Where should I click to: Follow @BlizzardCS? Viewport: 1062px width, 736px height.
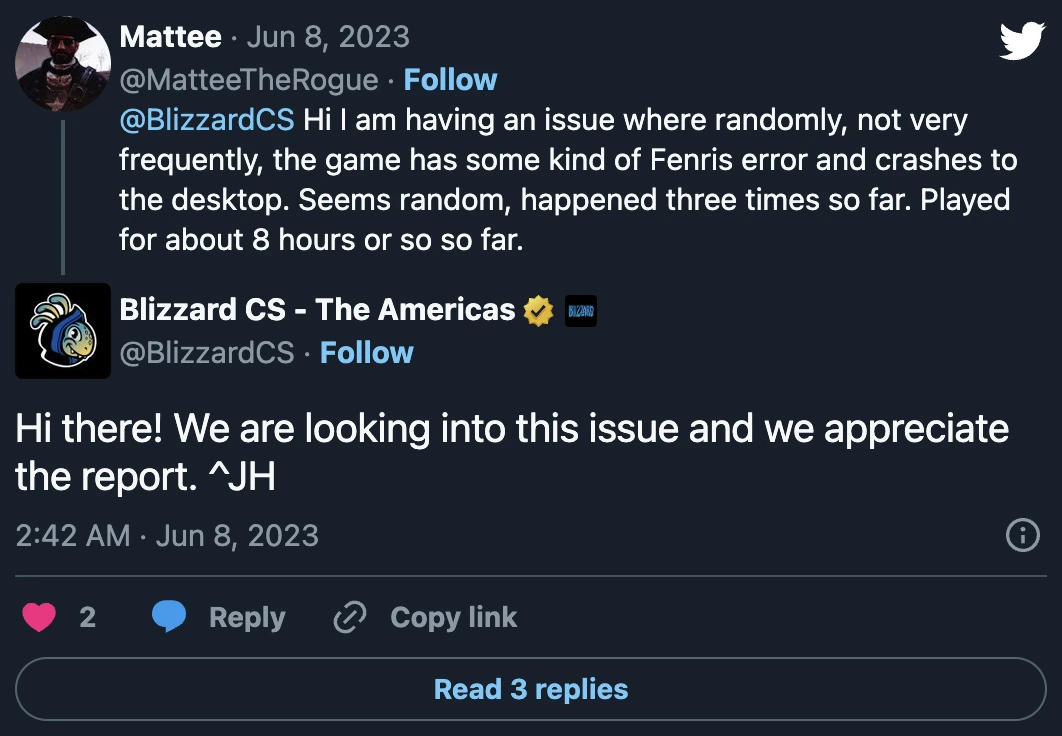(x=367, y=352)
